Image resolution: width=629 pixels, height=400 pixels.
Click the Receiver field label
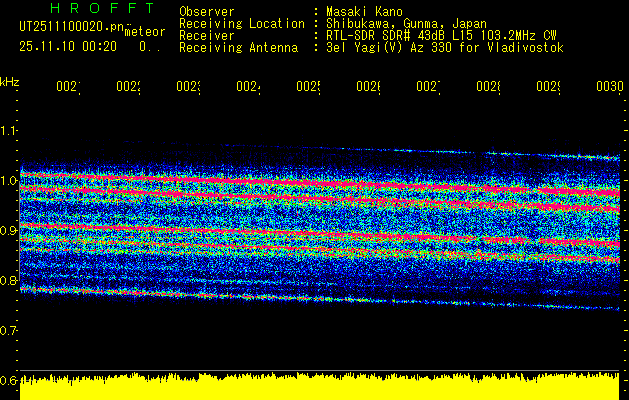pyautogui.click(x=207, y=36)
